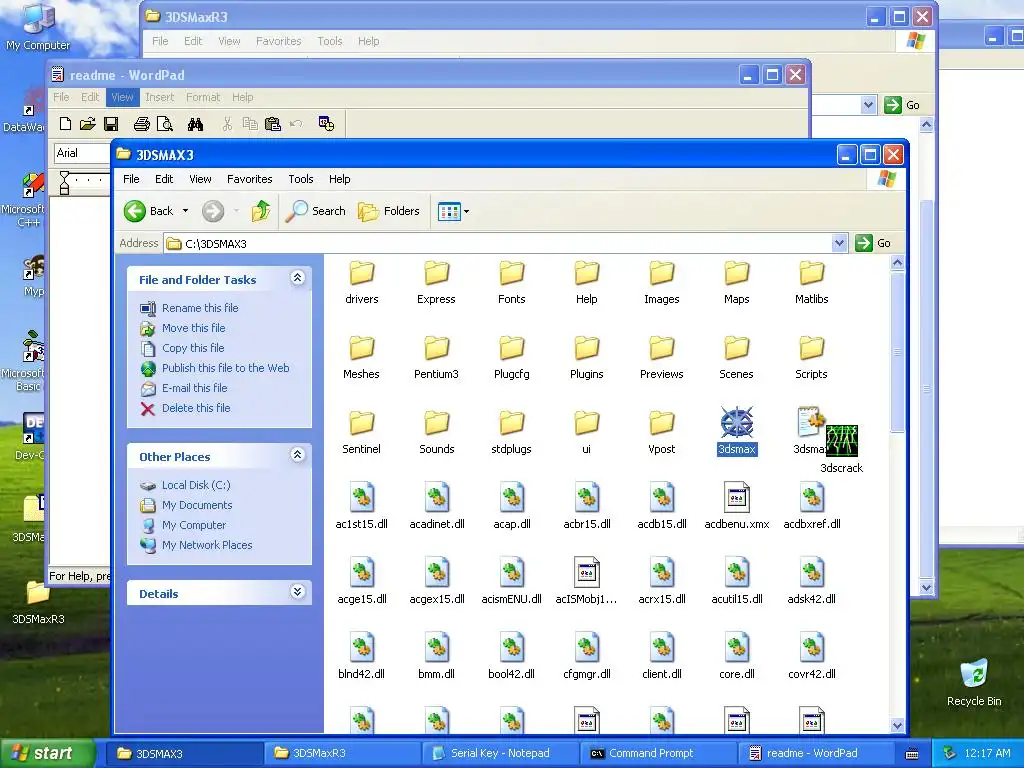Click the Start button

[46, 753]
